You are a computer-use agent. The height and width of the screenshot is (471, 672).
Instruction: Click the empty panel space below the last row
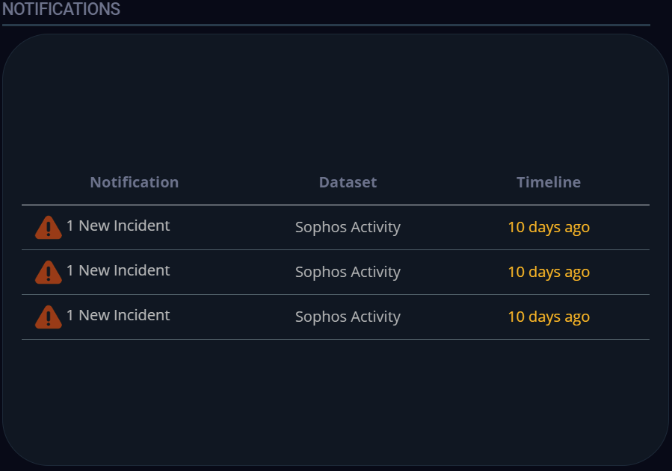point(335,400)
